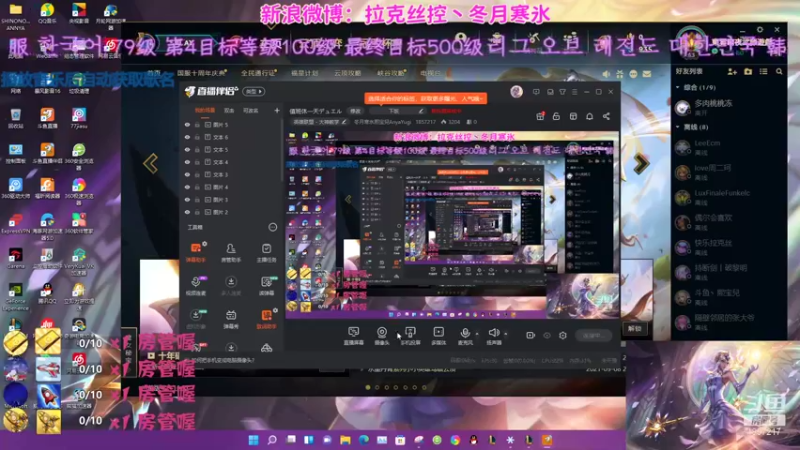Toggle lock on 图片 5 source

(197, 124)
